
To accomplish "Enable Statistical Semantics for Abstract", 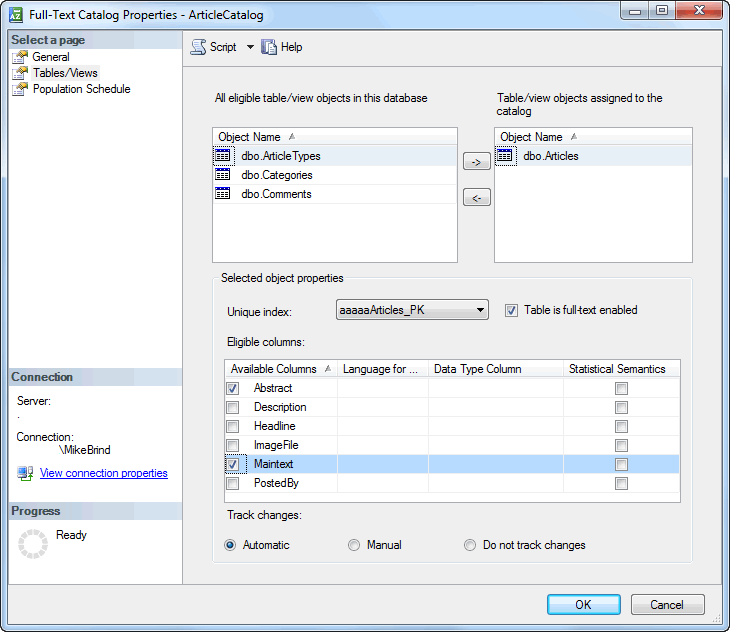I will click(x=621, y=388).
